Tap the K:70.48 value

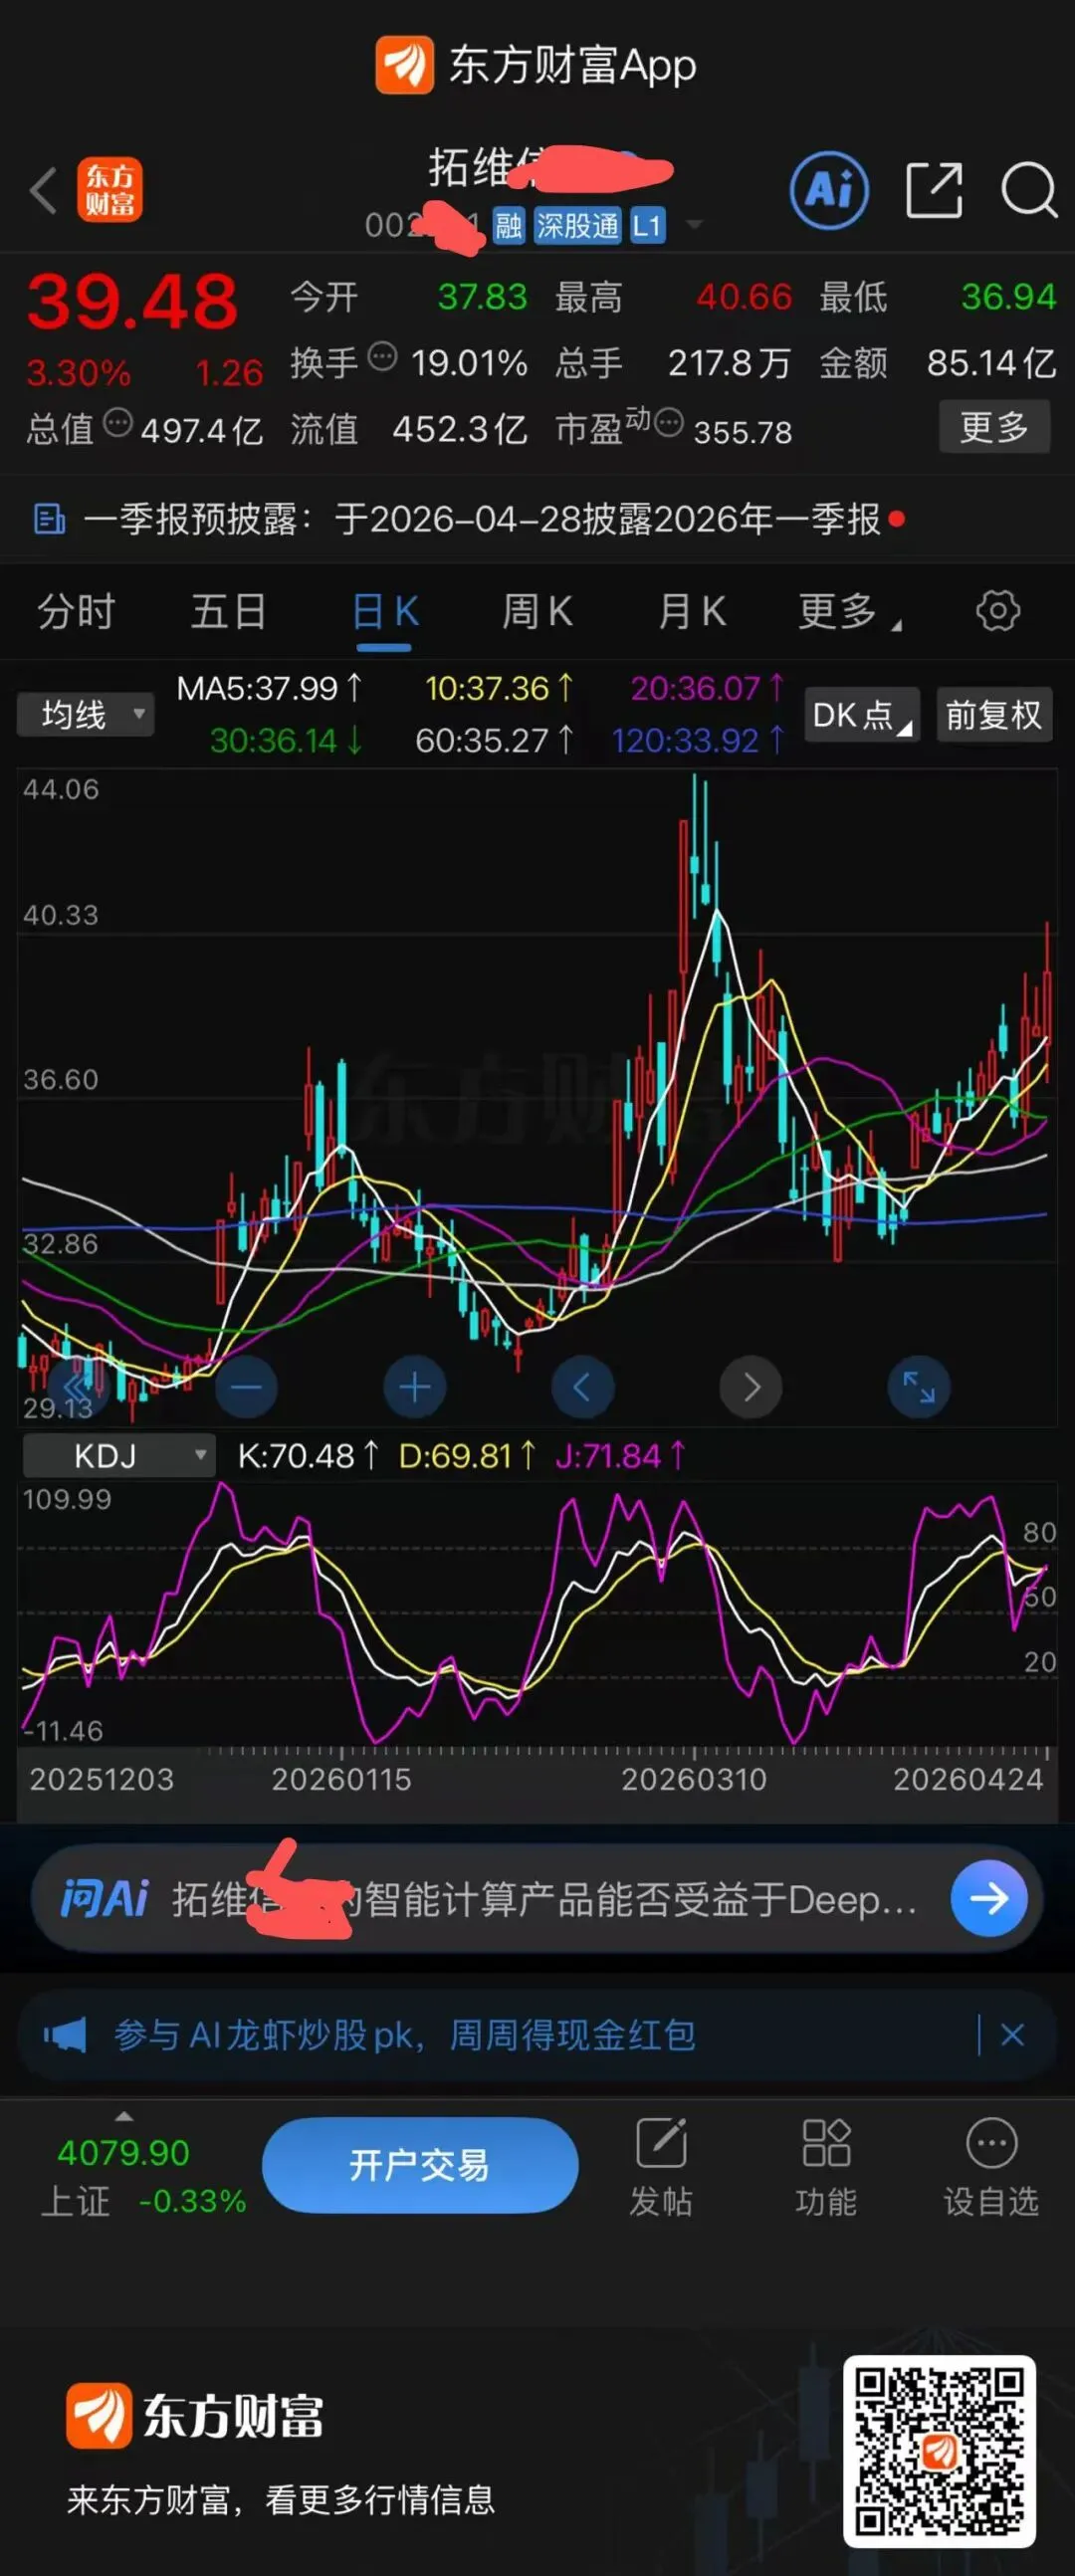(308, 1456)
